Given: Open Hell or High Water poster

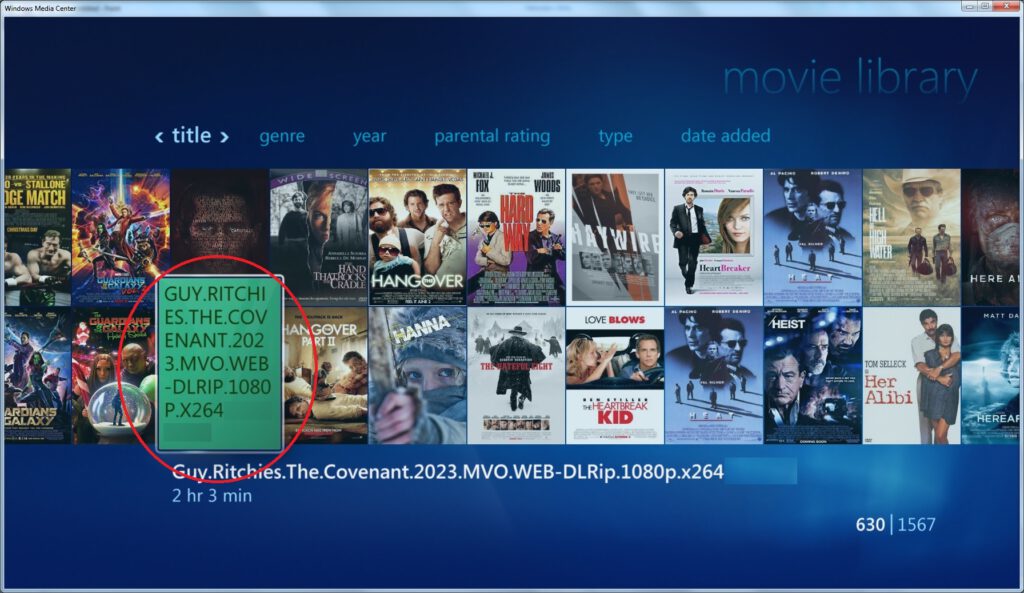Looking at the screenshot, I should coord(912,237).
